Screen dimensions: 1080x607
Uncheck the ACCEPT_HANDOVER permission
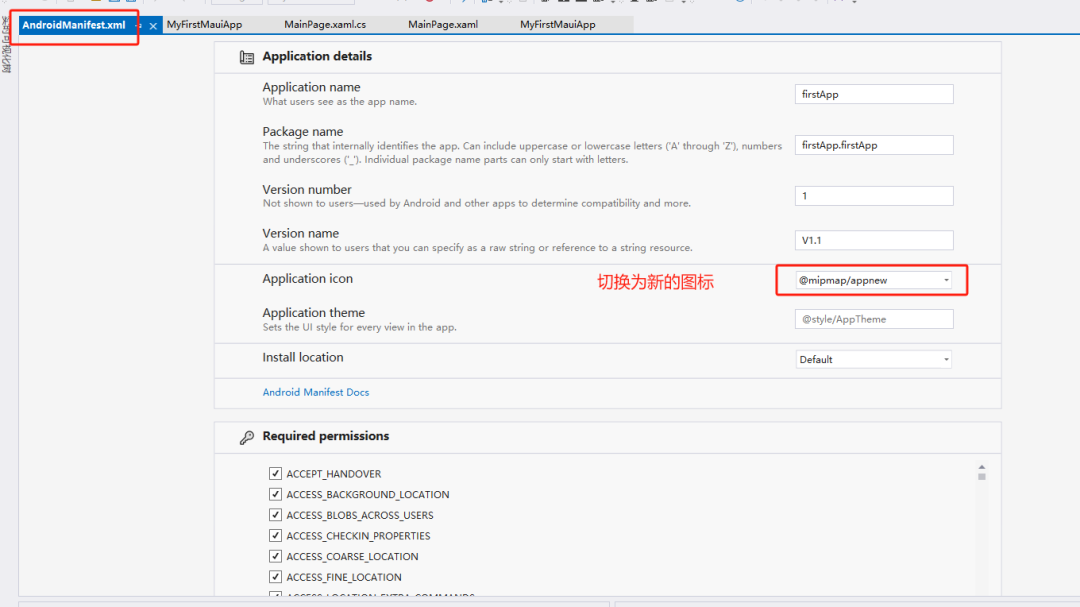pyautogui.click(x=275, y=474)
